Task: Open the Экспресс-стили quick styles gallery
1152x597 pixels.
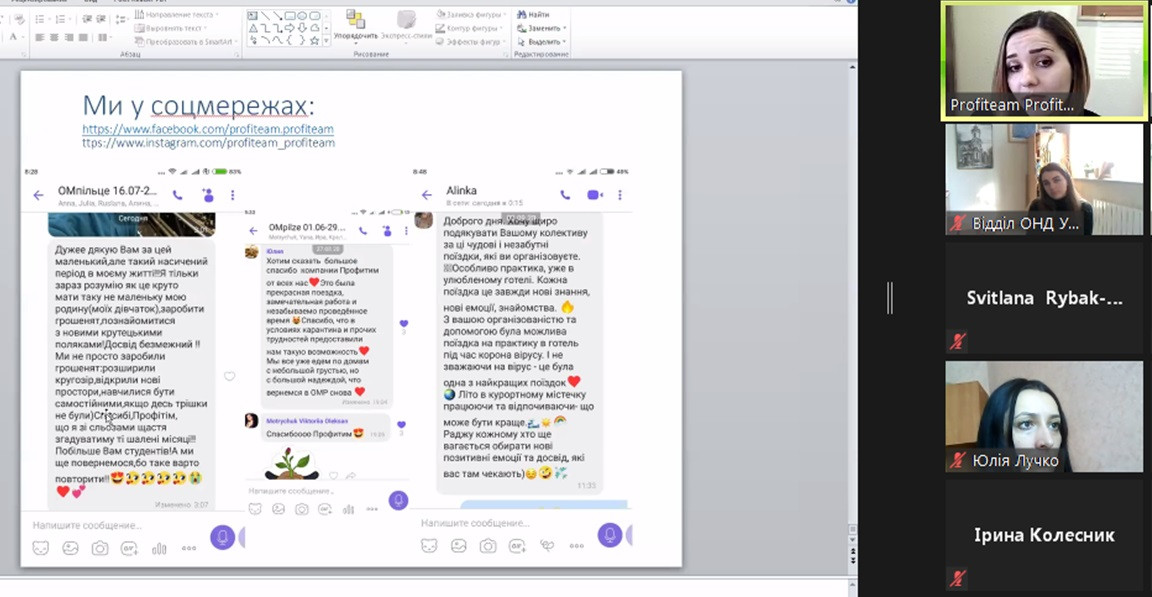Action: click(406, 24)
